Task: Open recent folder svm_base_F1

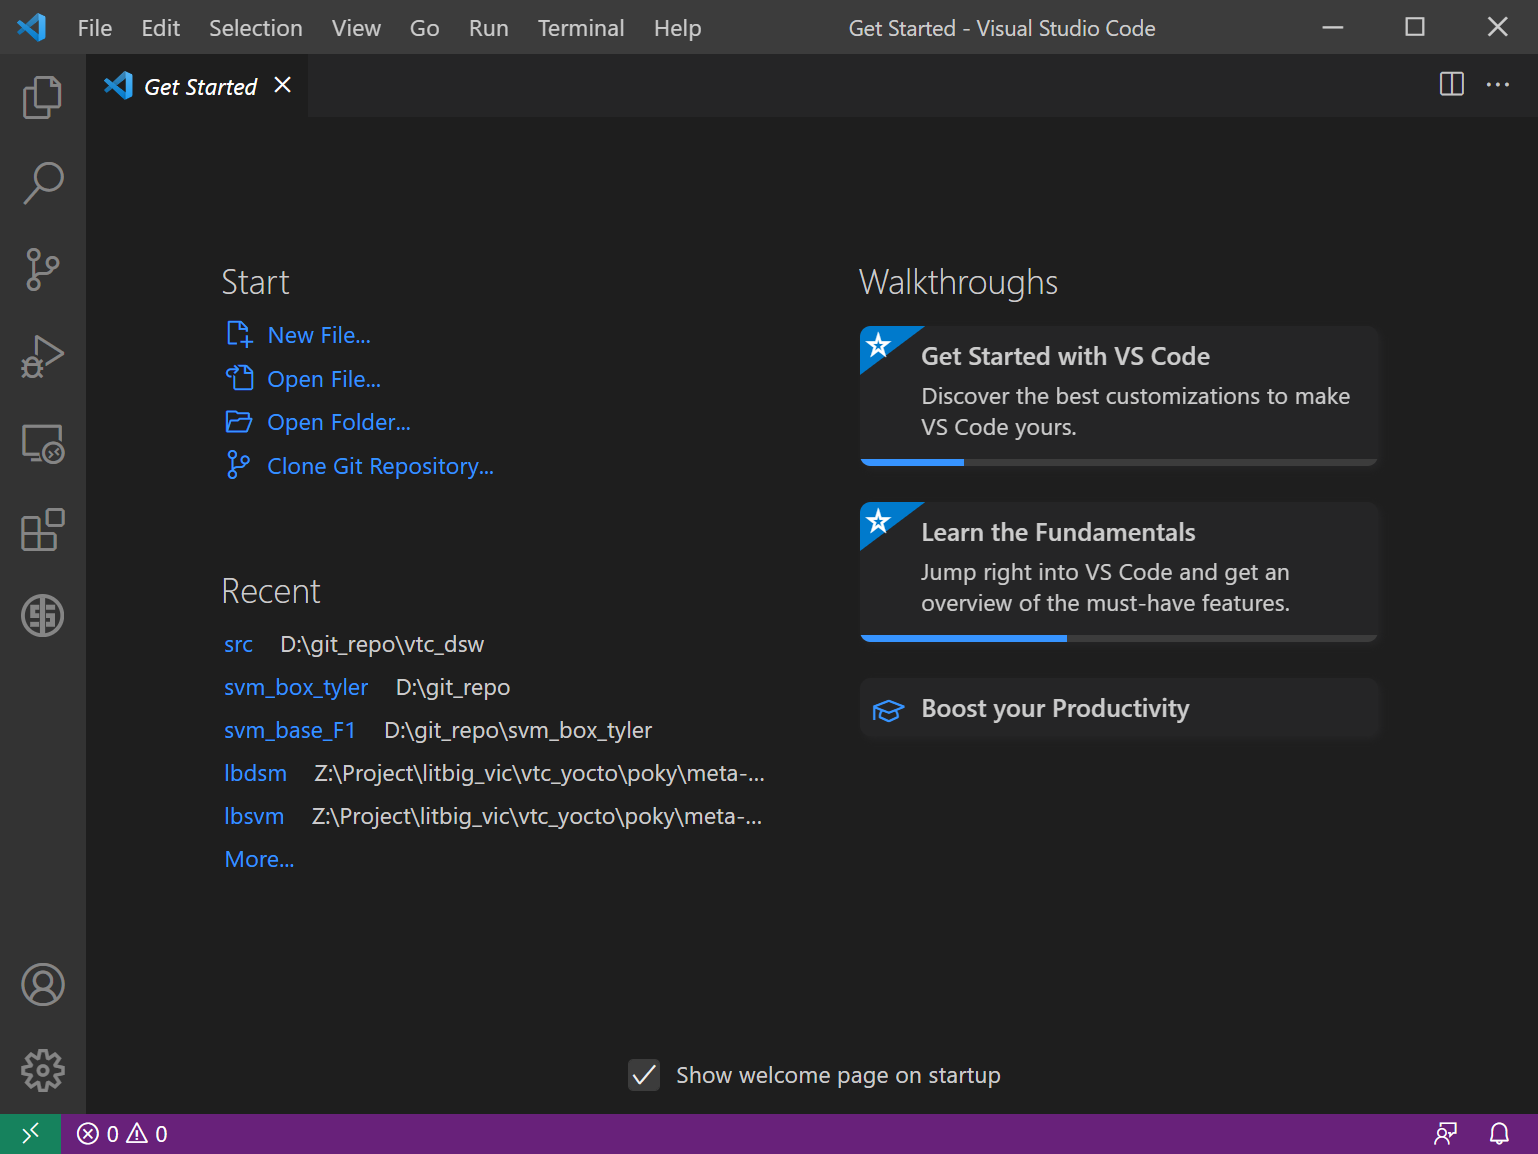Action: (290, 731)
